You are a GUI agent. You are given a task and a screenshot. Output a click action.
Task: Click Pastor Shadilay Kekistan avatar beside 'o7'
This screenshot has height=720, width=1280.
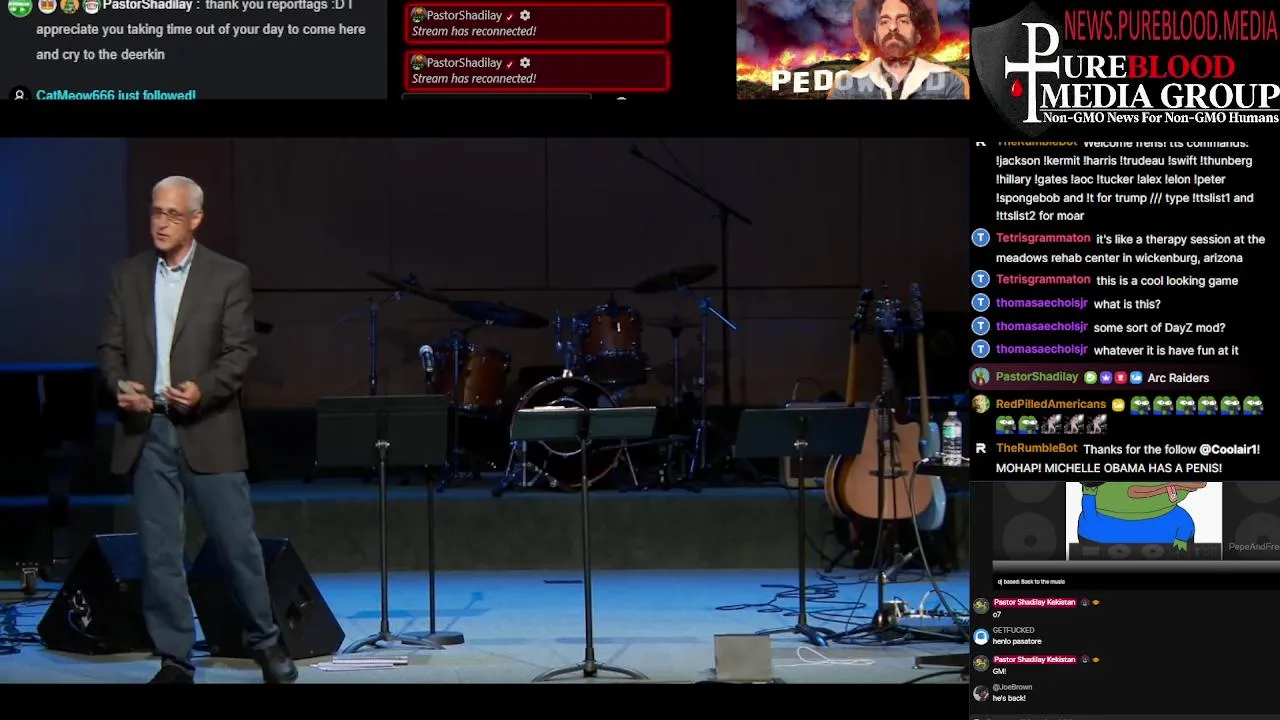click(x=981, y=606)
